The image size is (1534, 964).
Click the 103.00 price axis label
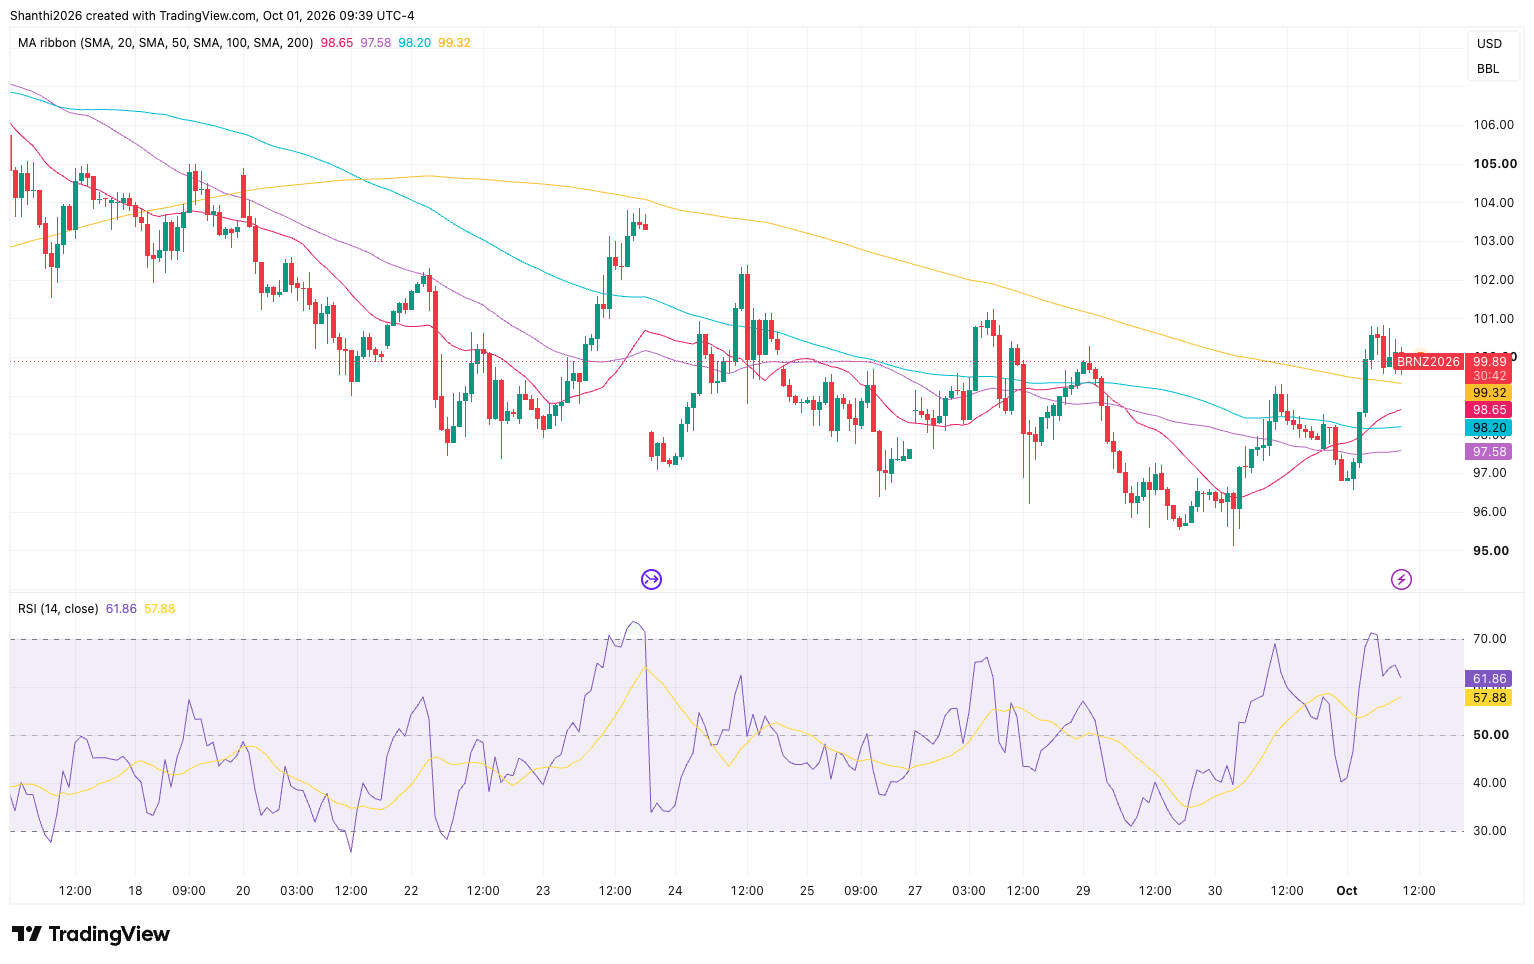pyautogui.click(x=1494, y=241)
